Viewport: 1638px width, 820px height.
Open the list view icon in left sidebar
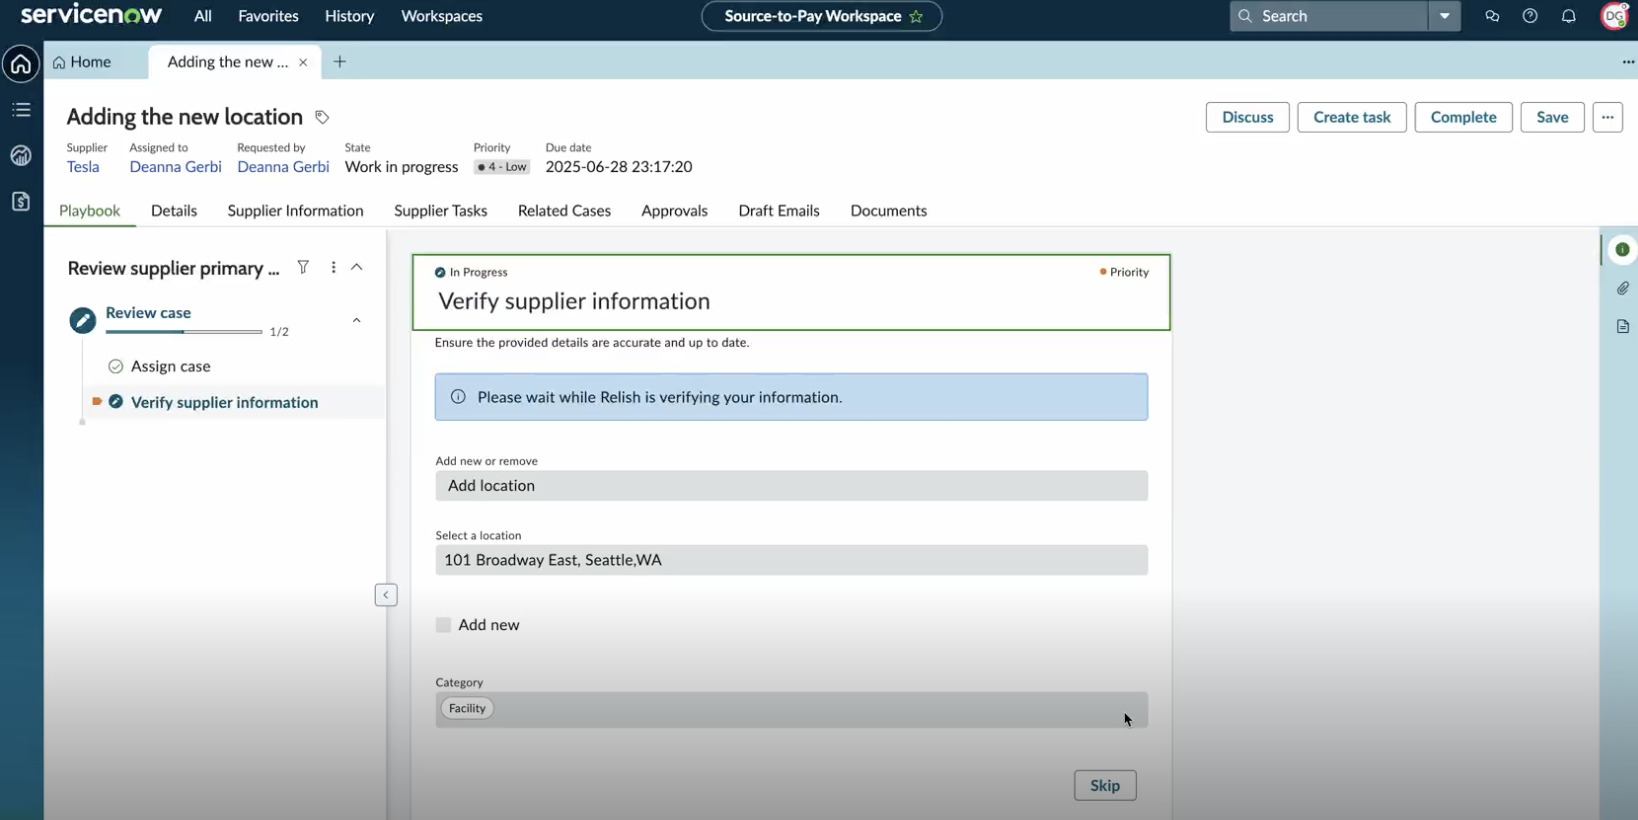[21, 110]
